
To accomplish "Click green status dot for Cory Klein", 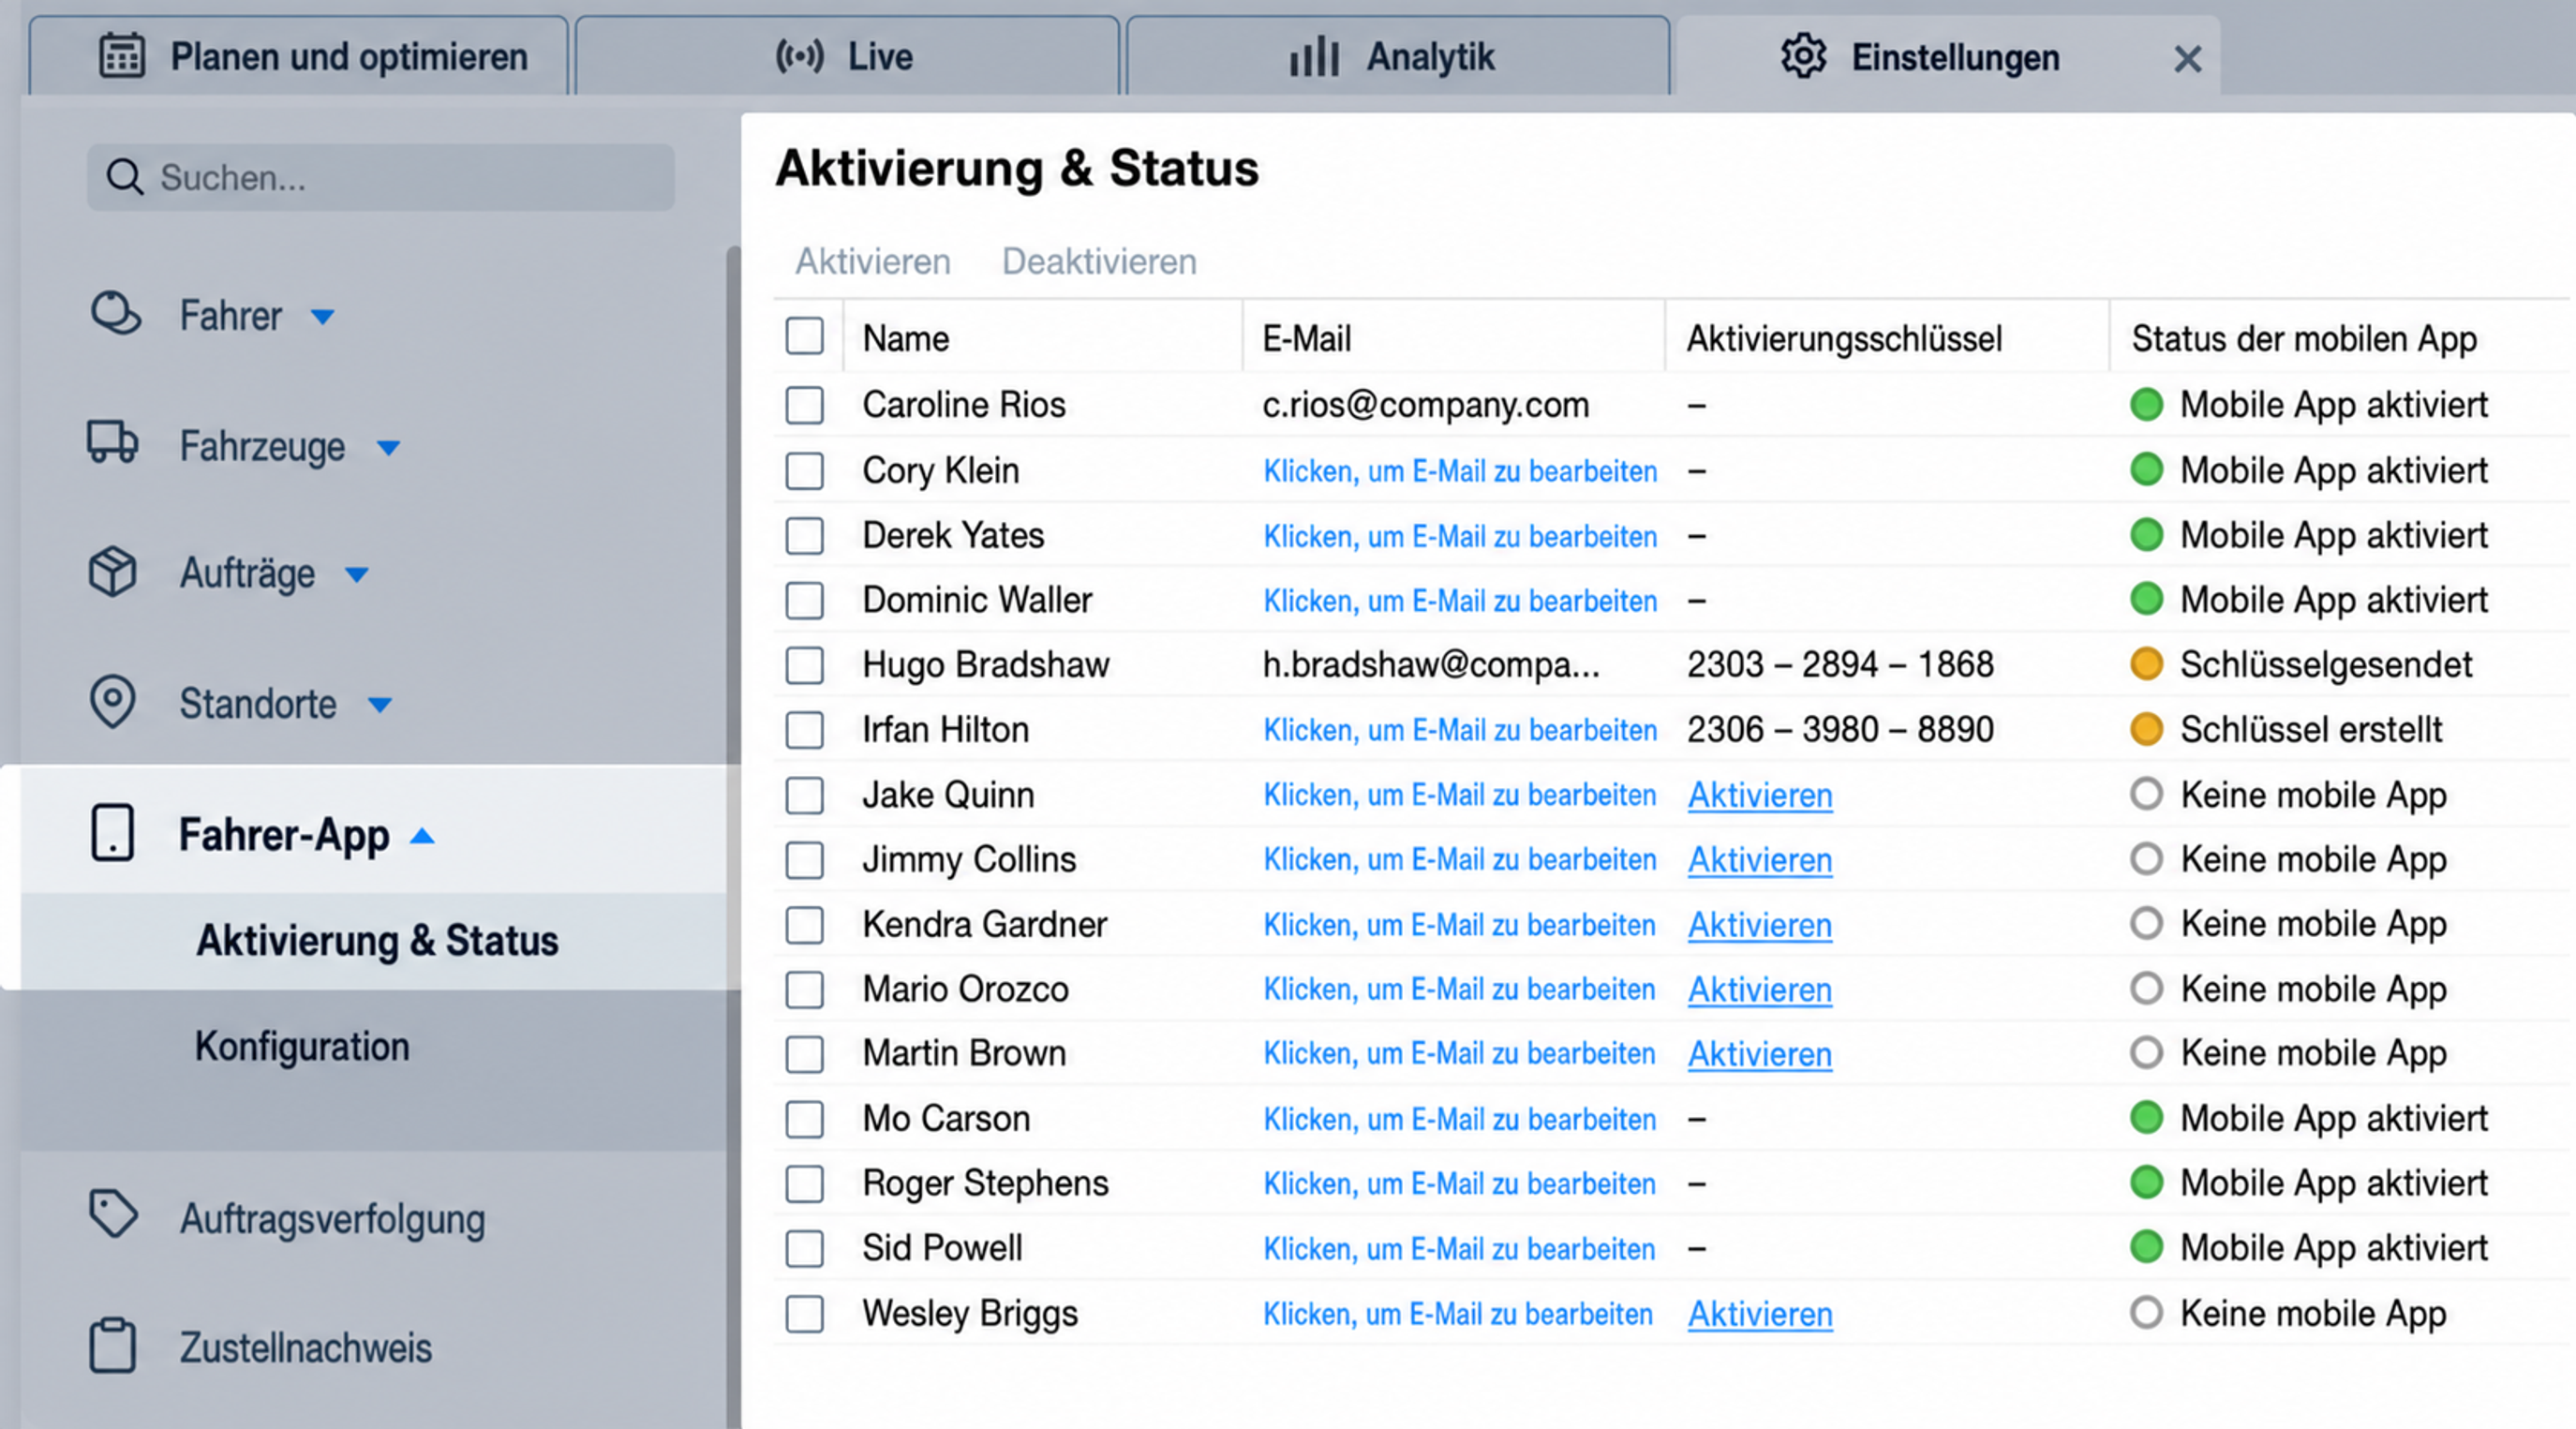I will click(x=2146, y=469).
